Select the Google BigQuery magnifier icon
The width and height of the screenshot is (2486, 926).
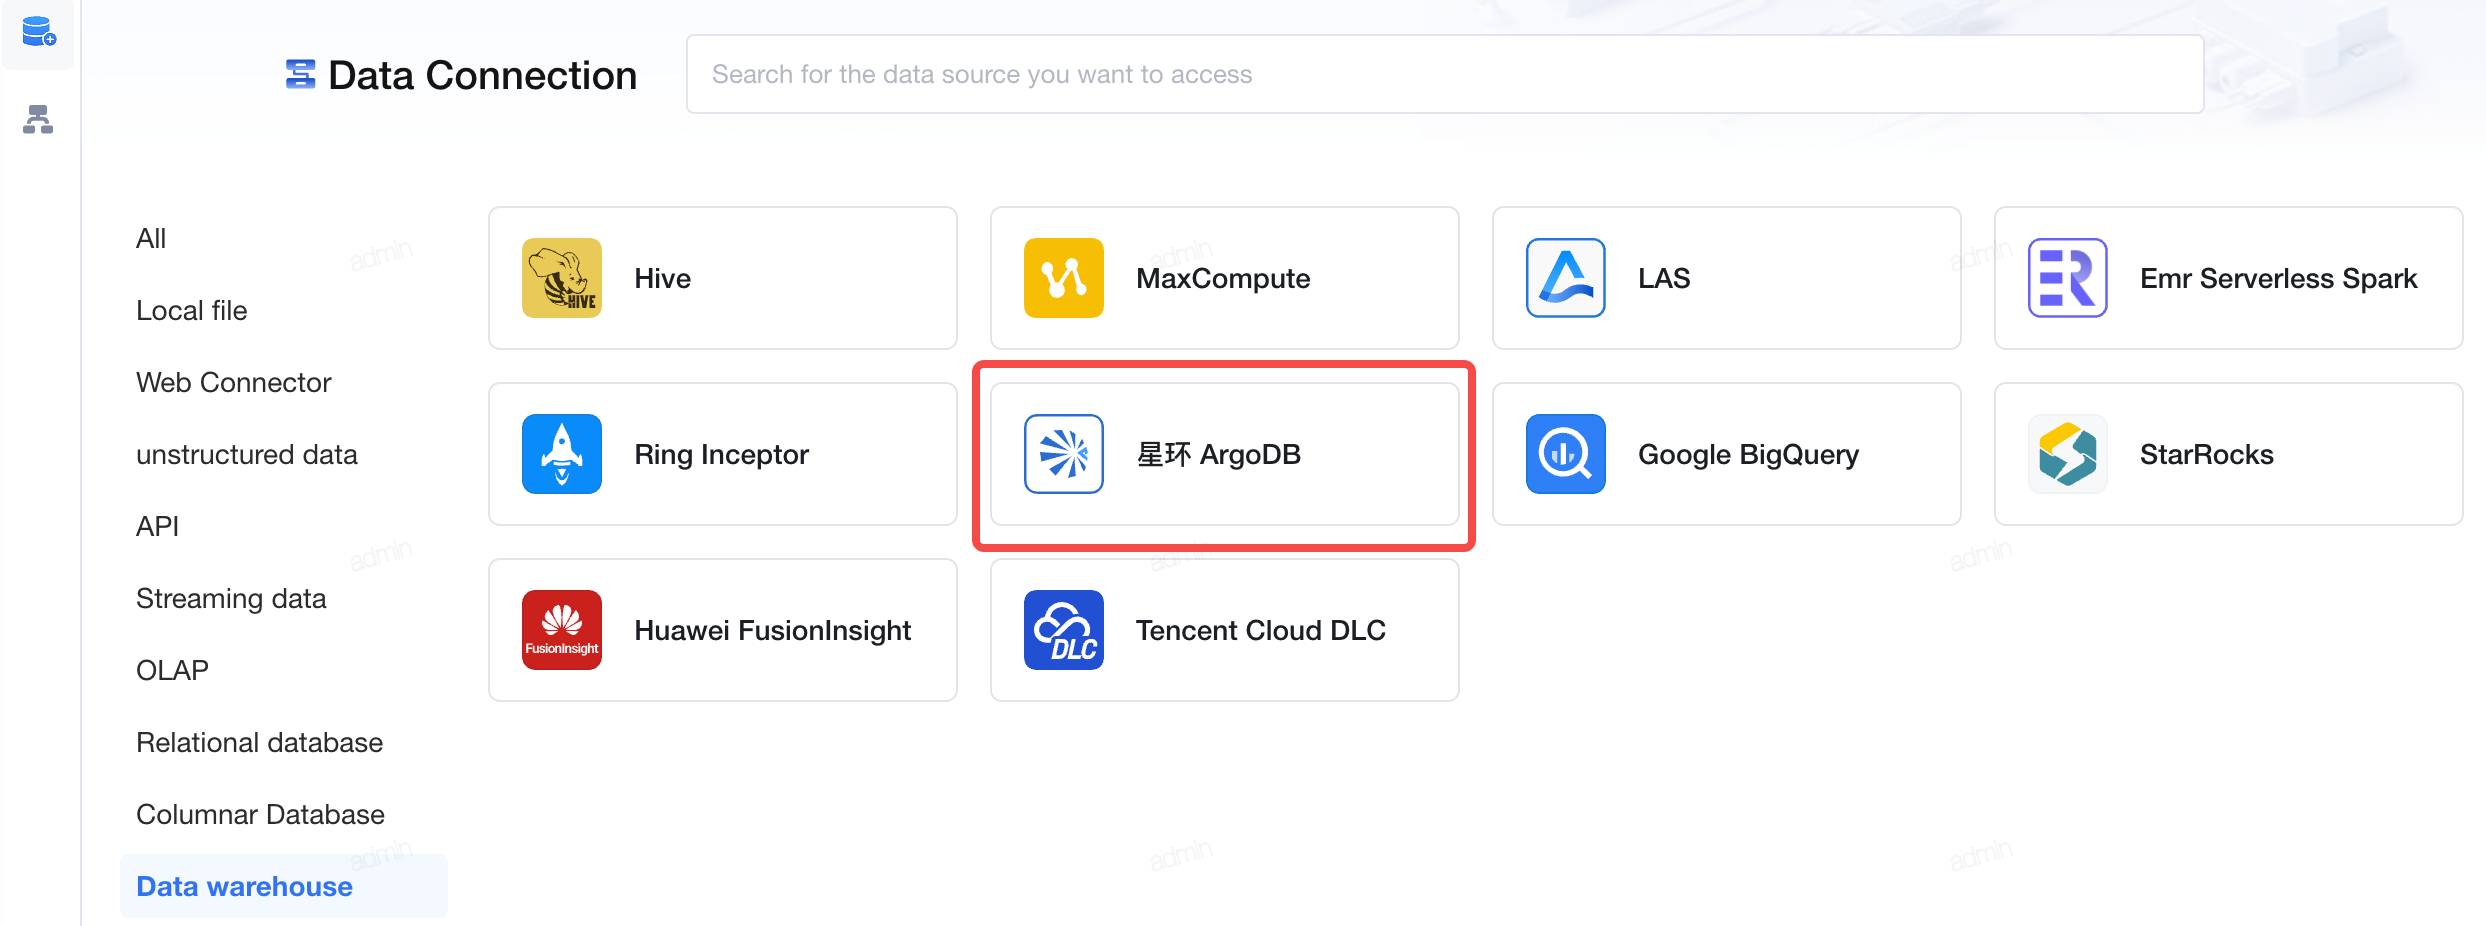click(x=1566, y=454)
